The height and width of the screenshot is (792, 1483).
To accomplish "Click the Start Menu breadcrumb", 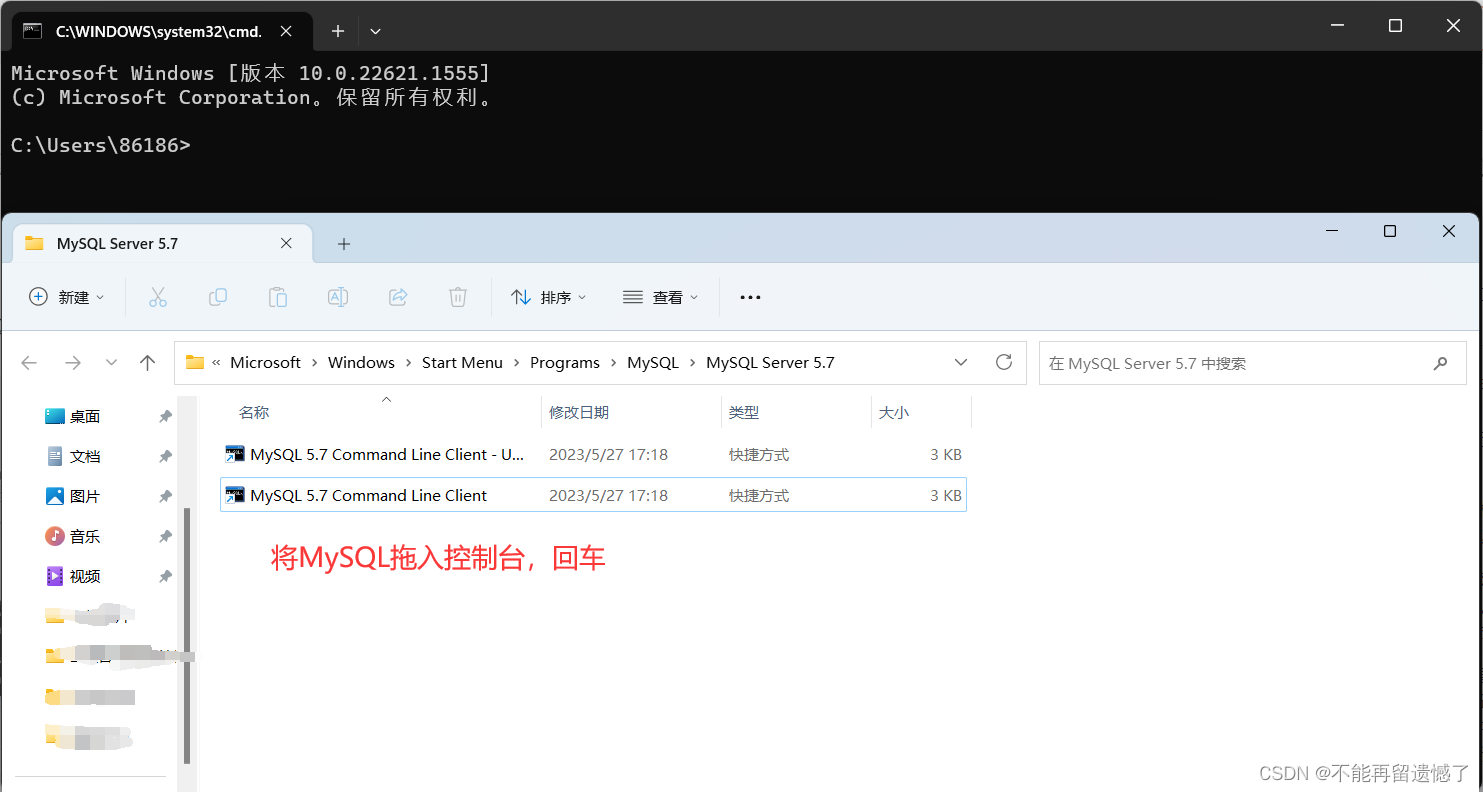I will click(462, 363).
